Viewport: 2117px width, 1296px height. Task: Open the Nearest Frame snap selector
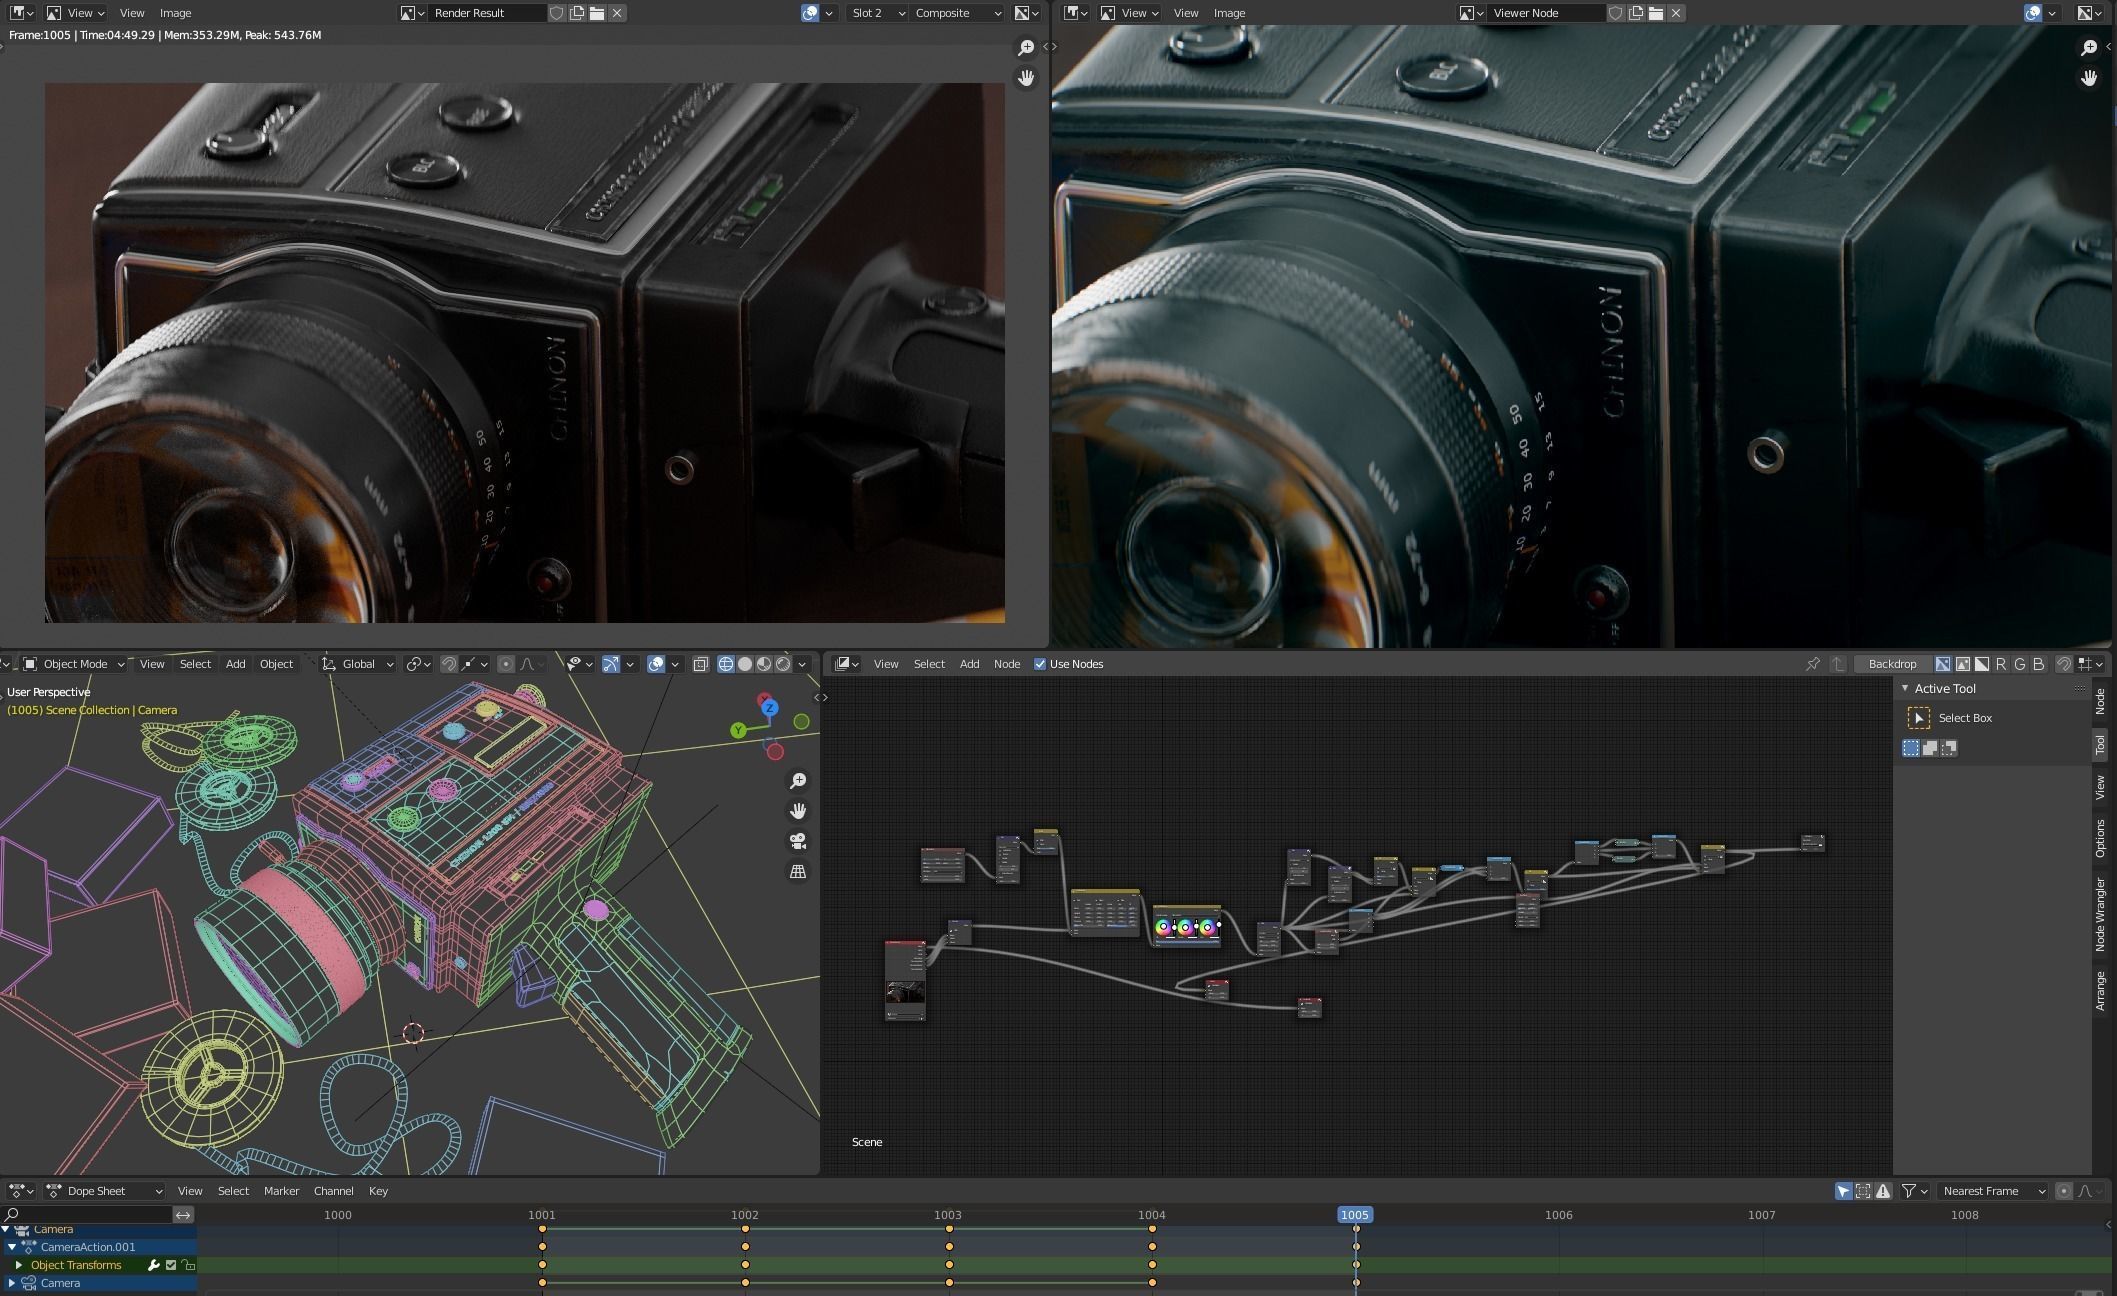tap(1993, 1191)
